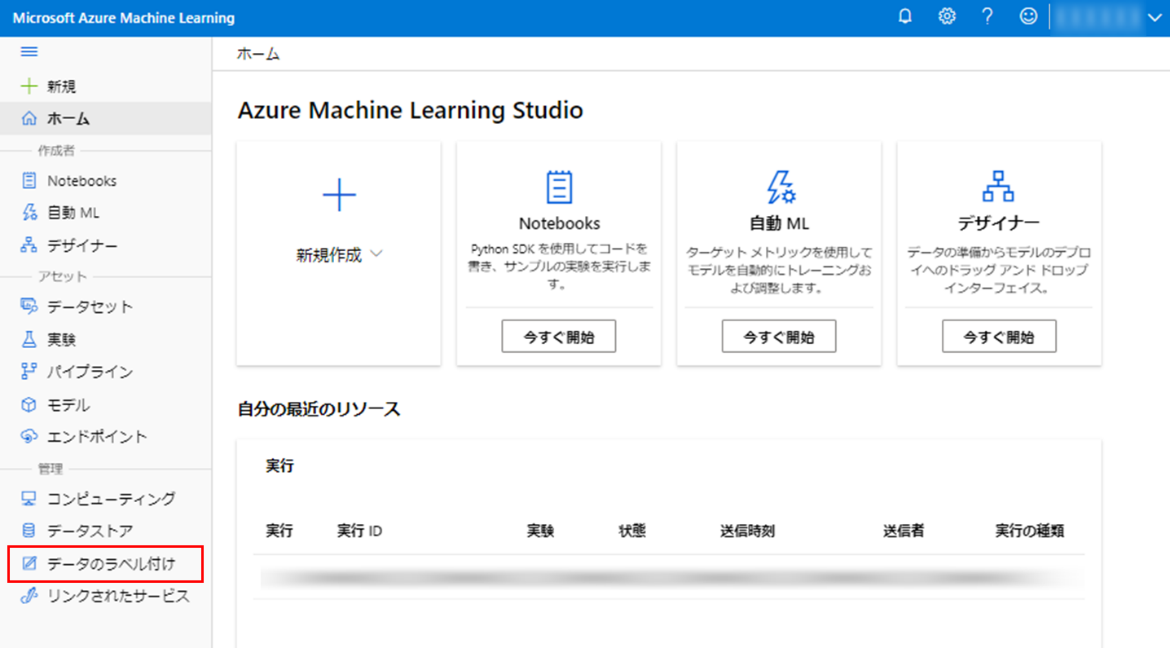Click 今すぐ開始 on the 自動 ML card
This screenshot has width=1170, height=648.
[779, 337]
